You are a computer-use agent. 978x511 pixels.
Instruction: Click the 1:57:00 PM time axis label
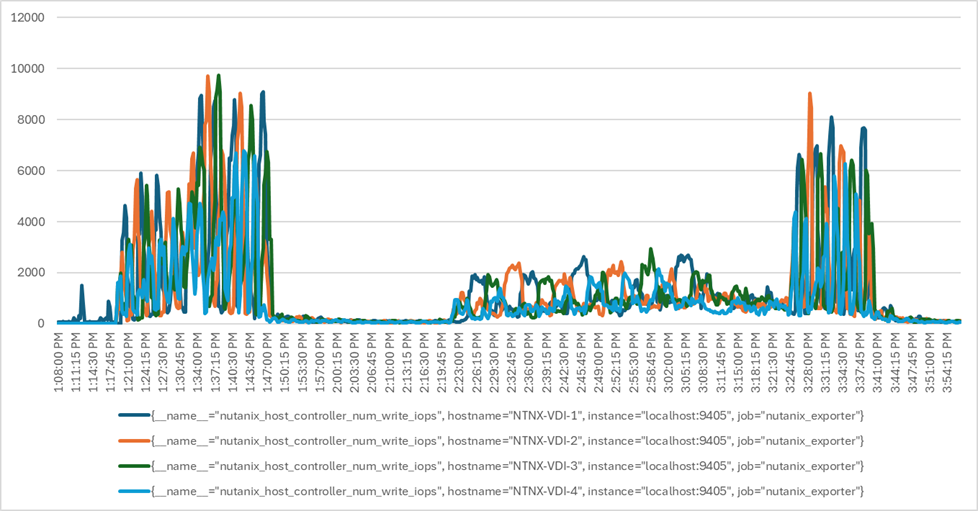[321, 363]
